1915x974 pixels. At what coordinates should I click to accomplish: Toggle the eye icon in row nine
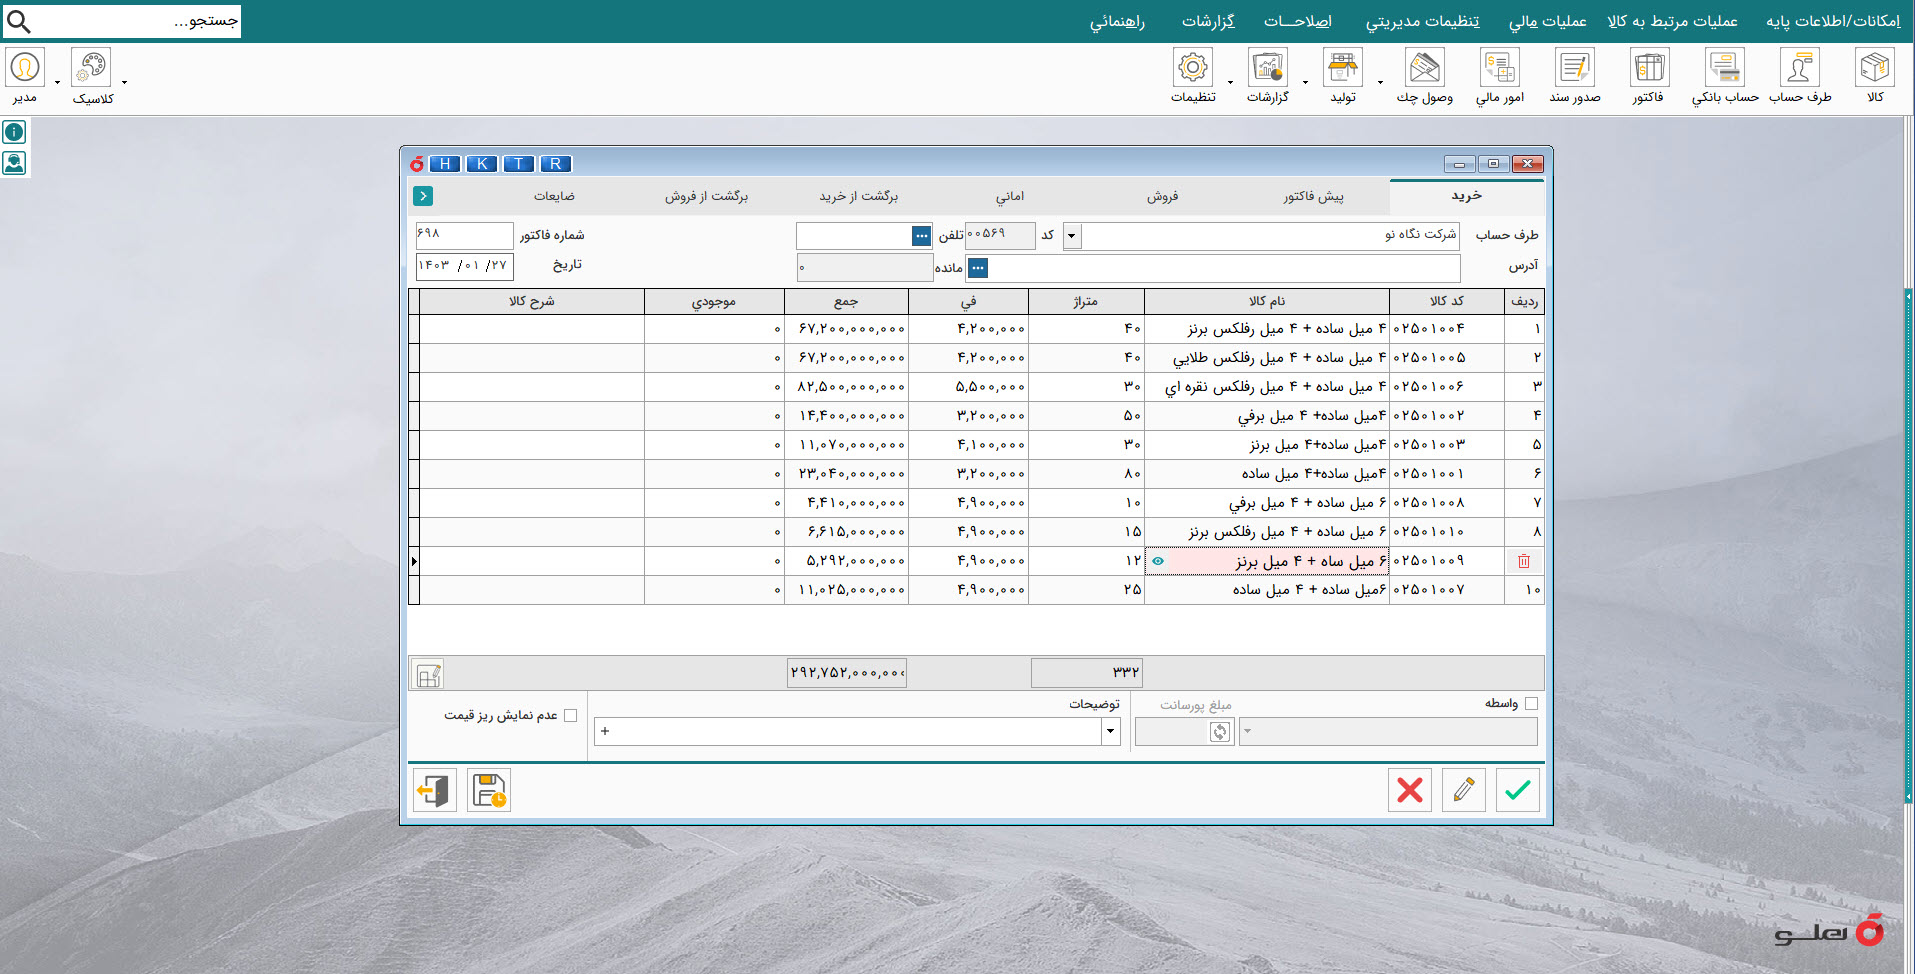(1158, 561)
